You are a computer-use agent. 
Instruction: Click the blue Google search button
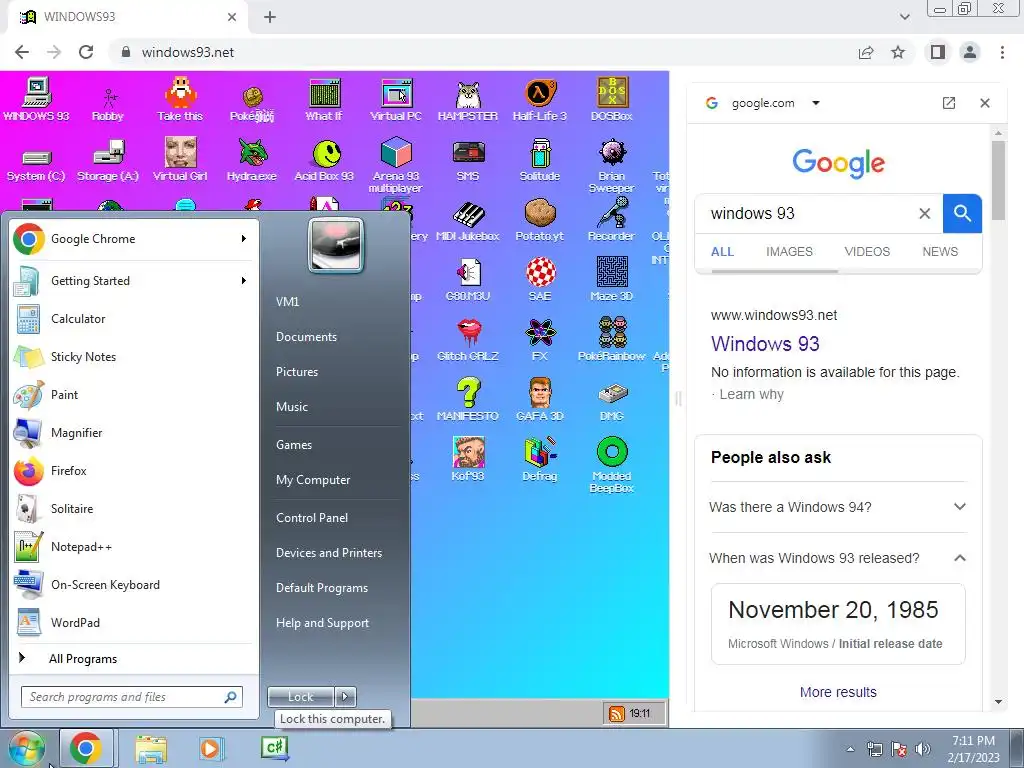962,214
